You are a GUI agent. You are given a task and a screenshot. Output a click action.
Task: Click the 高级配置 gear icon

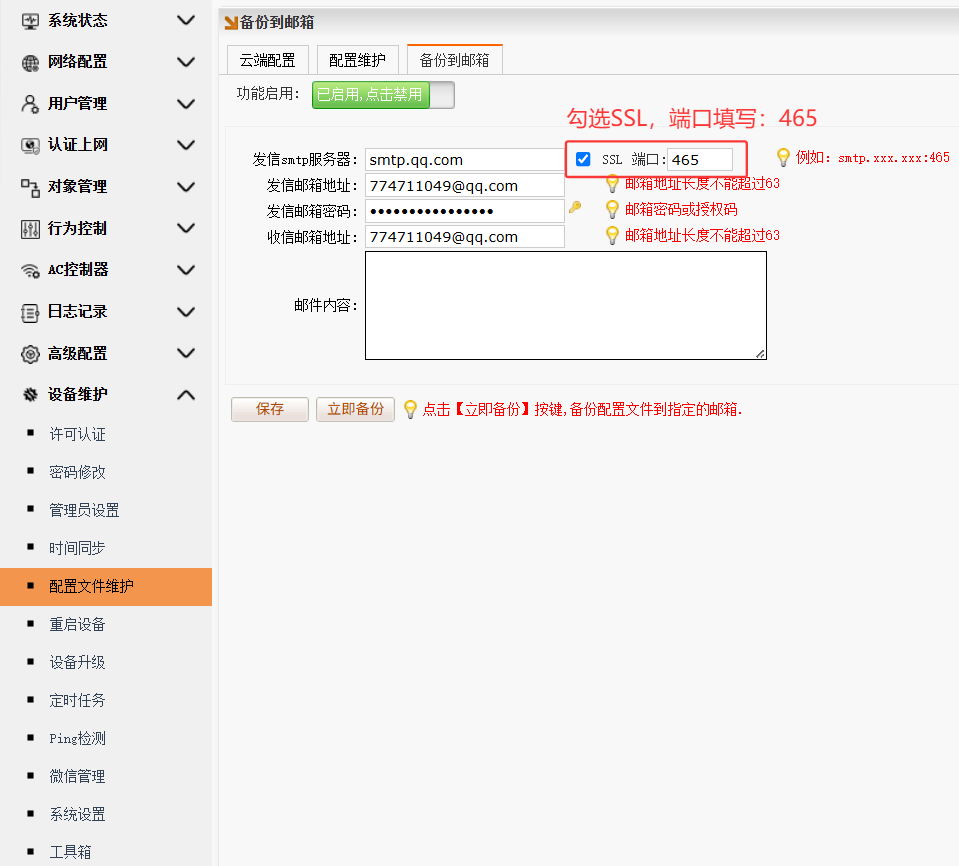(30, 353)
